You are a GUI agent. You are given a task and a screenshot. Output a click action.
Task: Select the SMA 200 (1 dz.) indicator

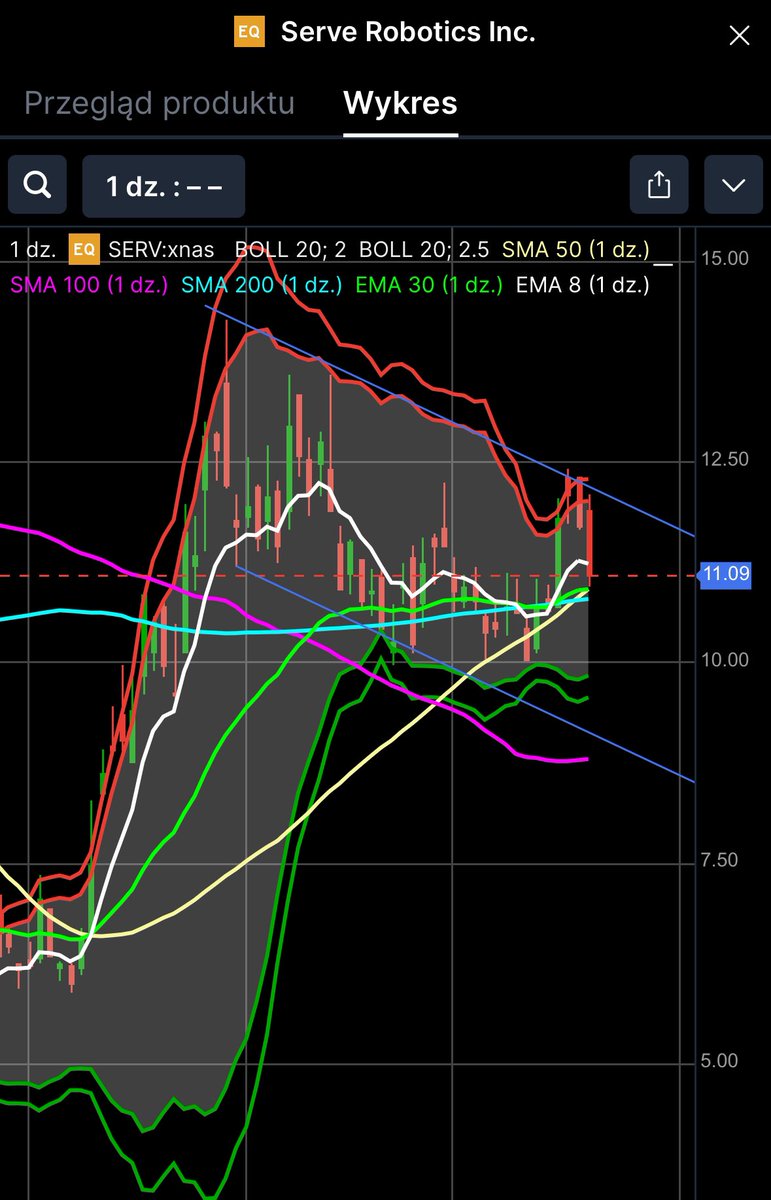click(262, 285)
